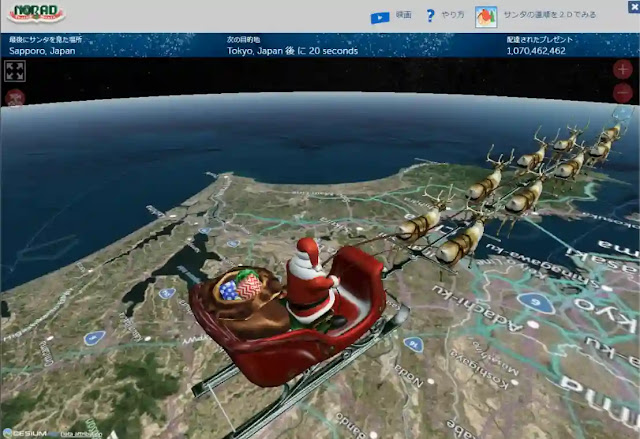
Task: Open the question mark help icon
Action: click(430, 16)
